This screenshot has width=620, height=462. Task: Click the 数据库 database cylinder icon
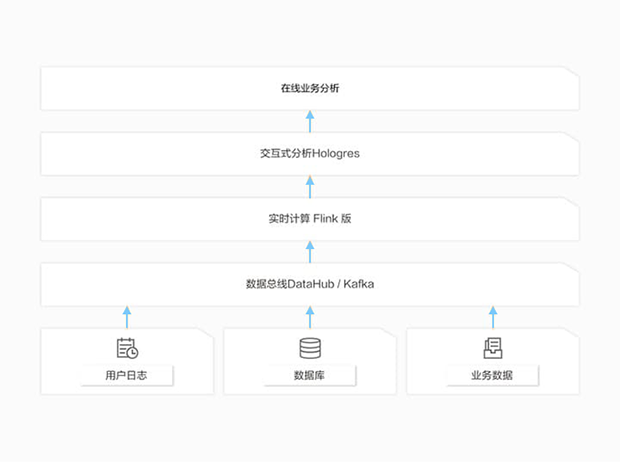tap(310, 348)
